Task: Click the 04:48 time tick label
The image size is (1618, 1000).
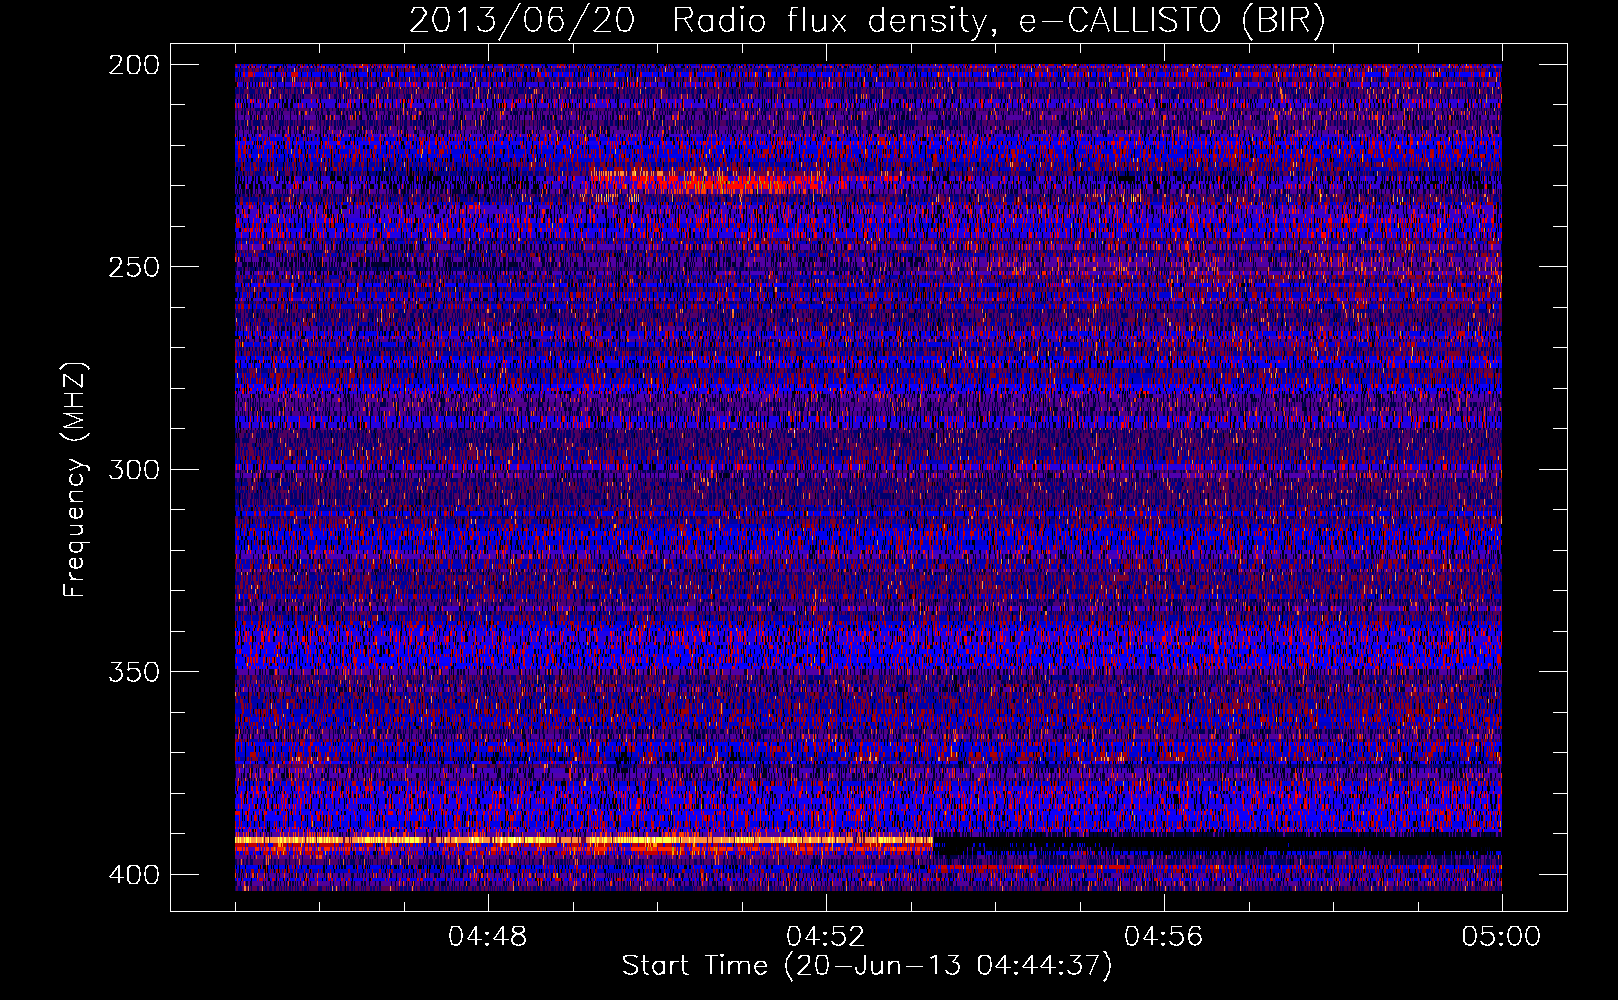Action: pos(488,937)
